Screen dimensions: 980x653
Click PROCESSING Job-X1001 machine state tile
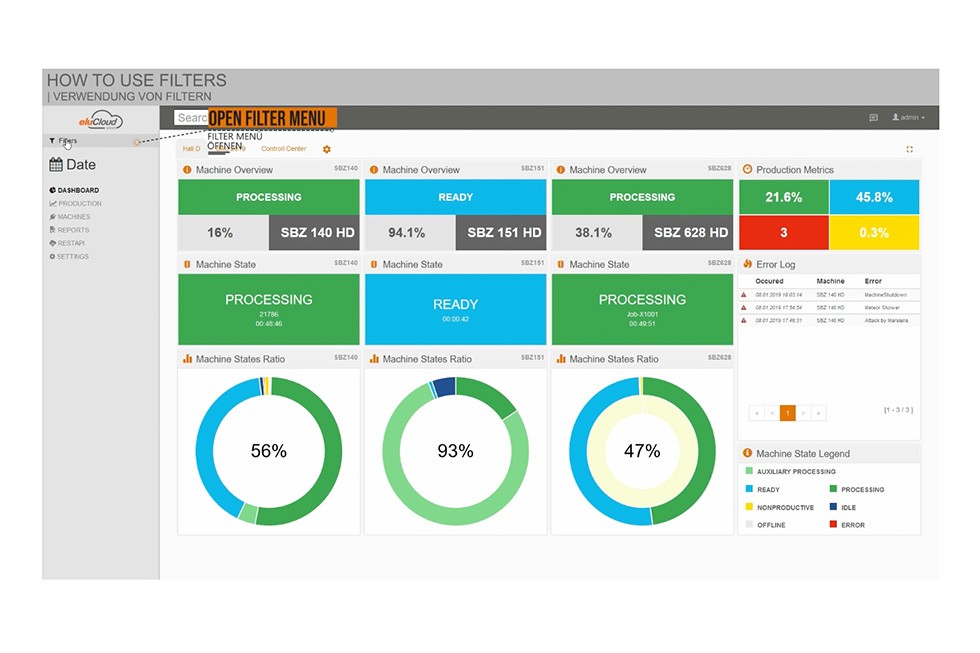(x=642, y=309)
